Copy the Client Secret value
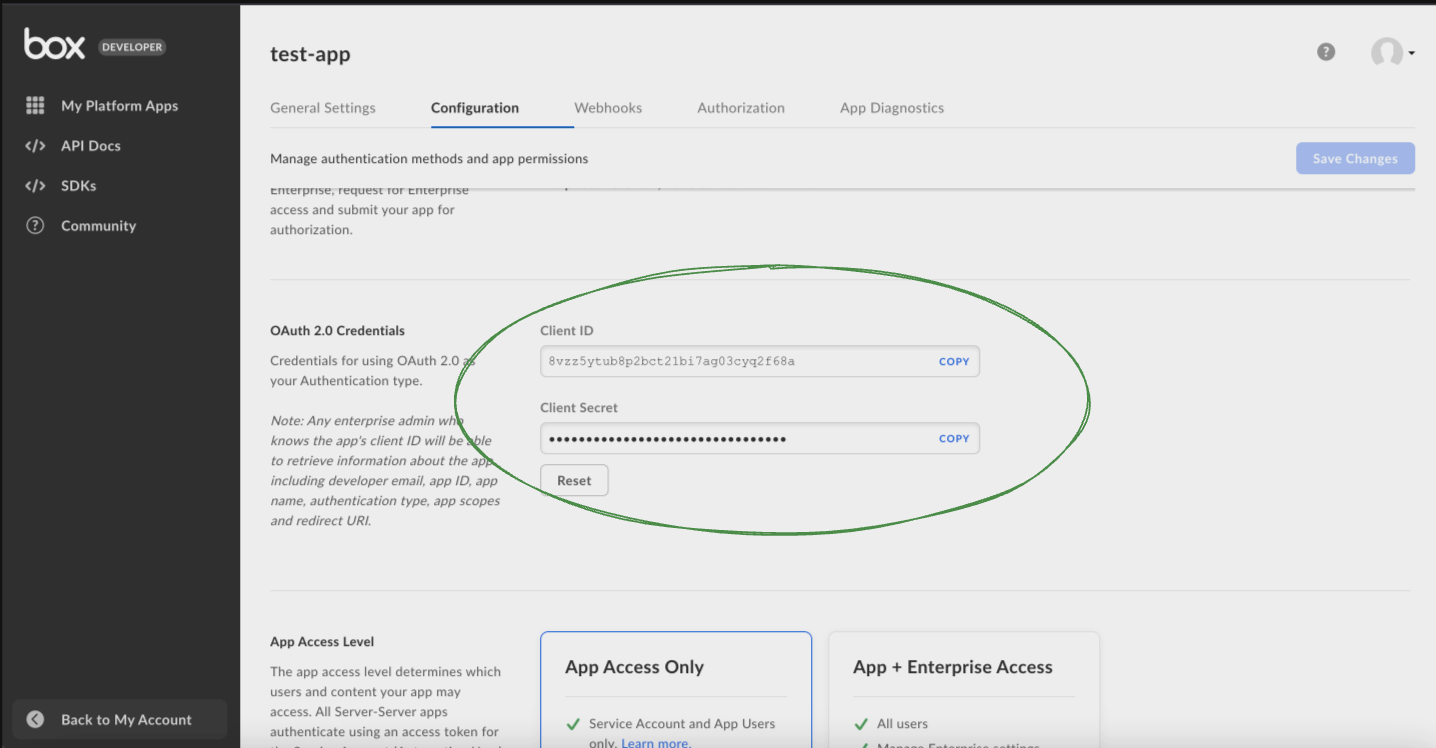Viewport: 1436px width, 748px height. point(954,438)
